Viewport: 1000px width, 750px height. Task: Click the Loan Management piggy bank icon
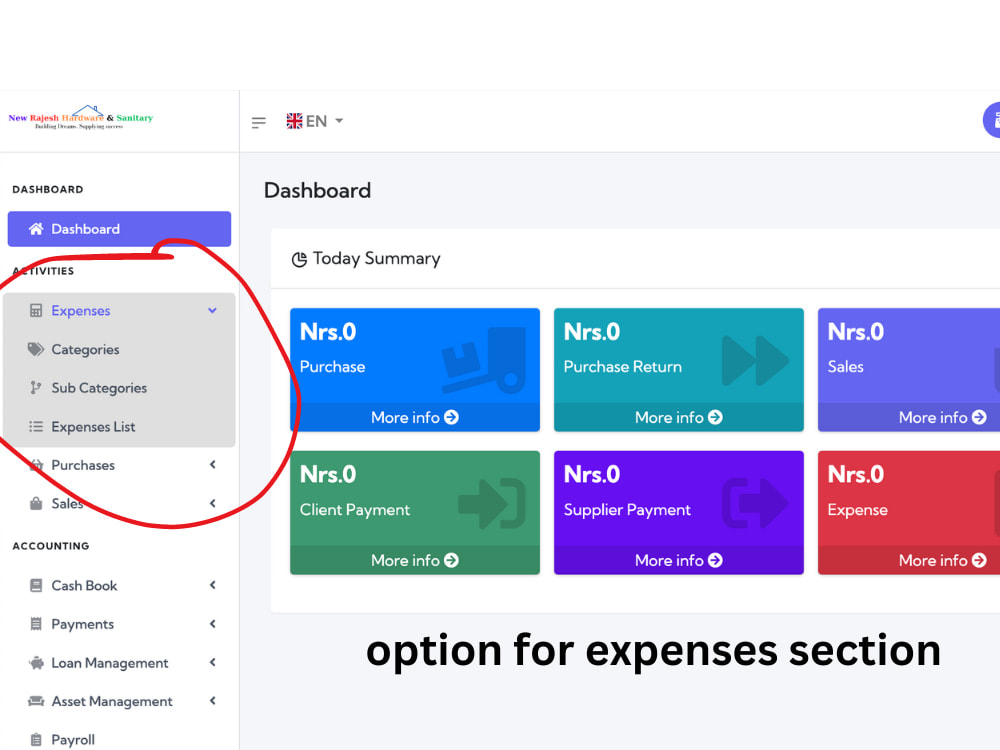coord(36,663)
